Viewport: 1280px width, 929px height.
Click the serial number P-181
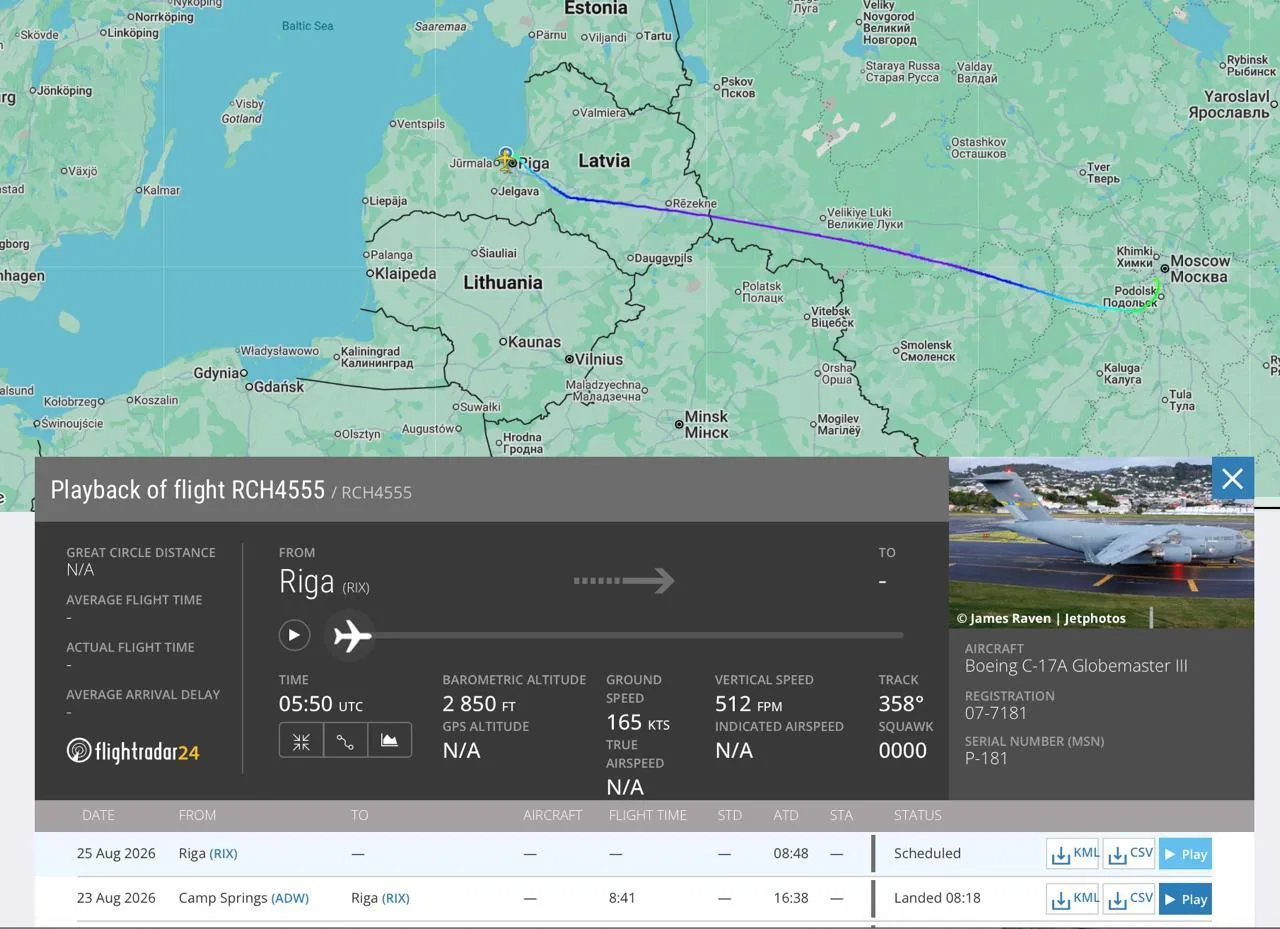point(986,758)
